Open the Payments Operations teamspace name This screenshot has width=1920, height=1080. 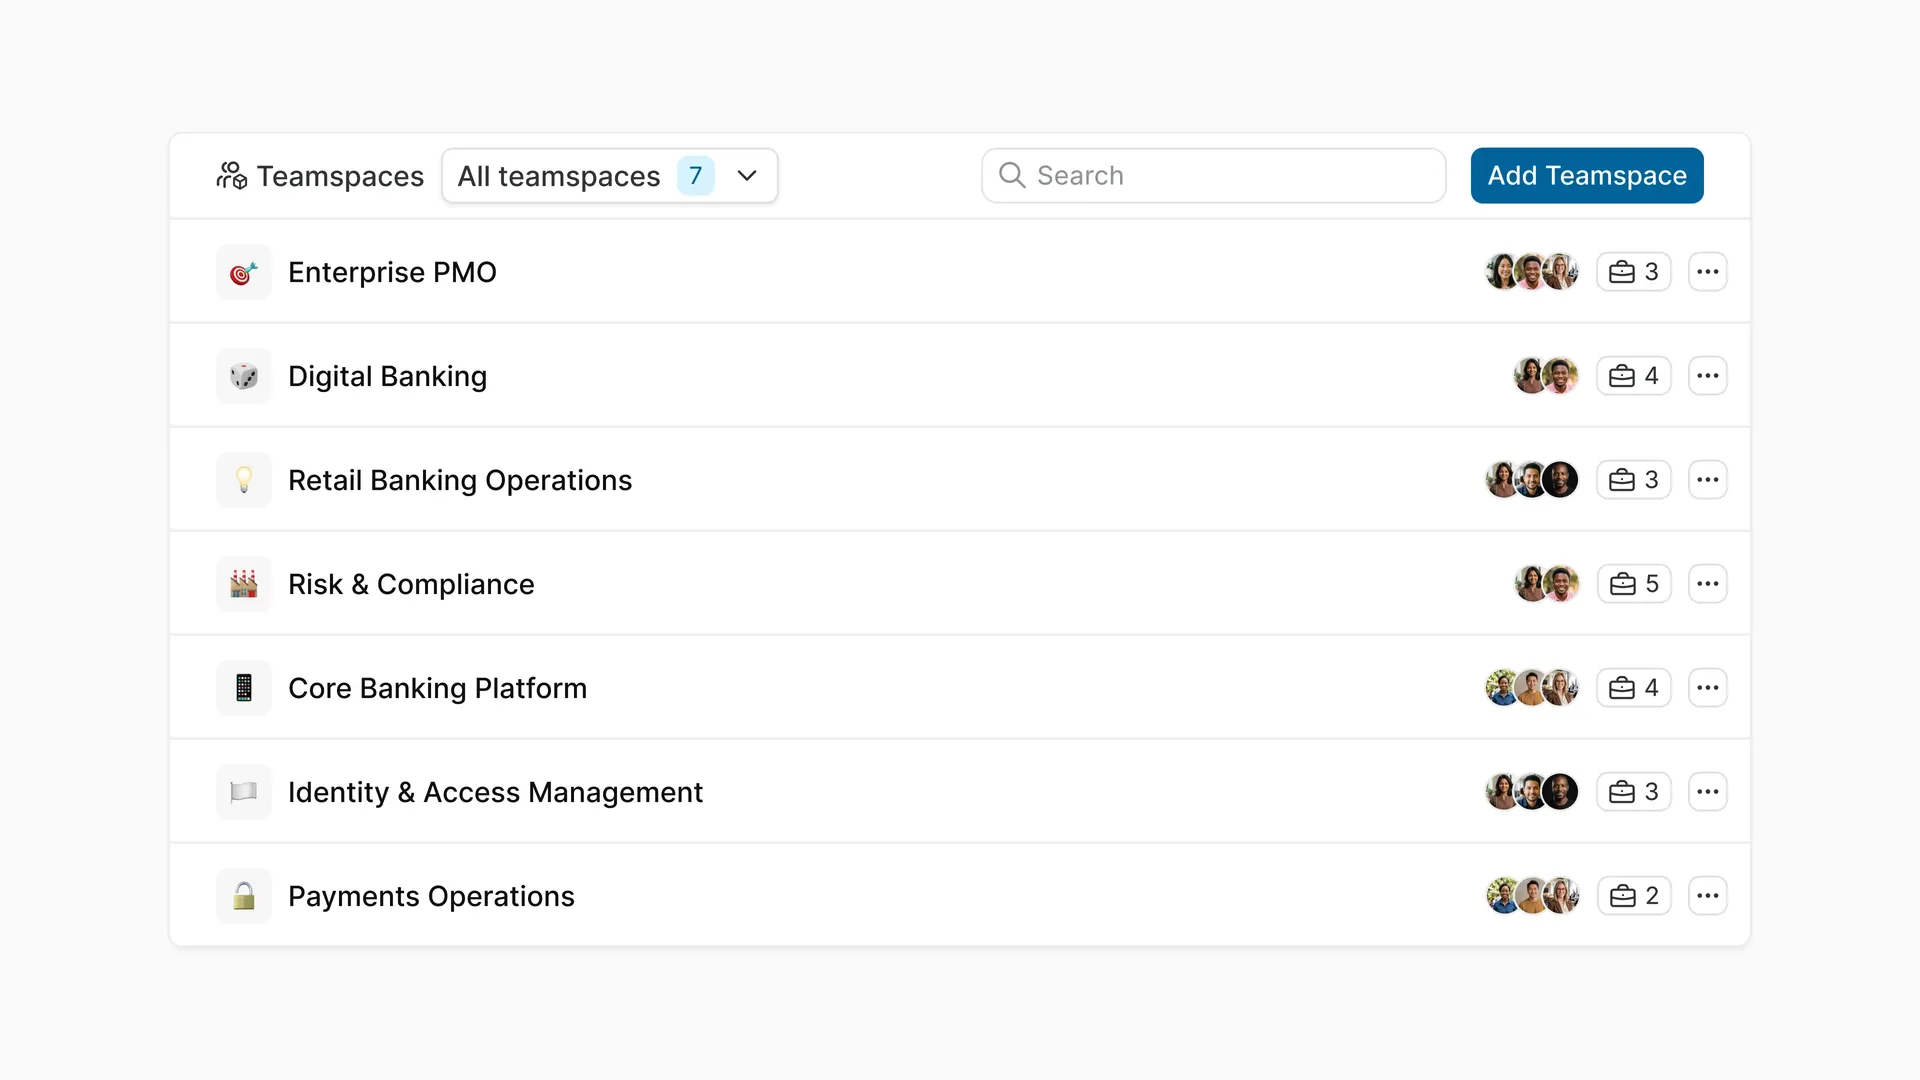(431, 896)
